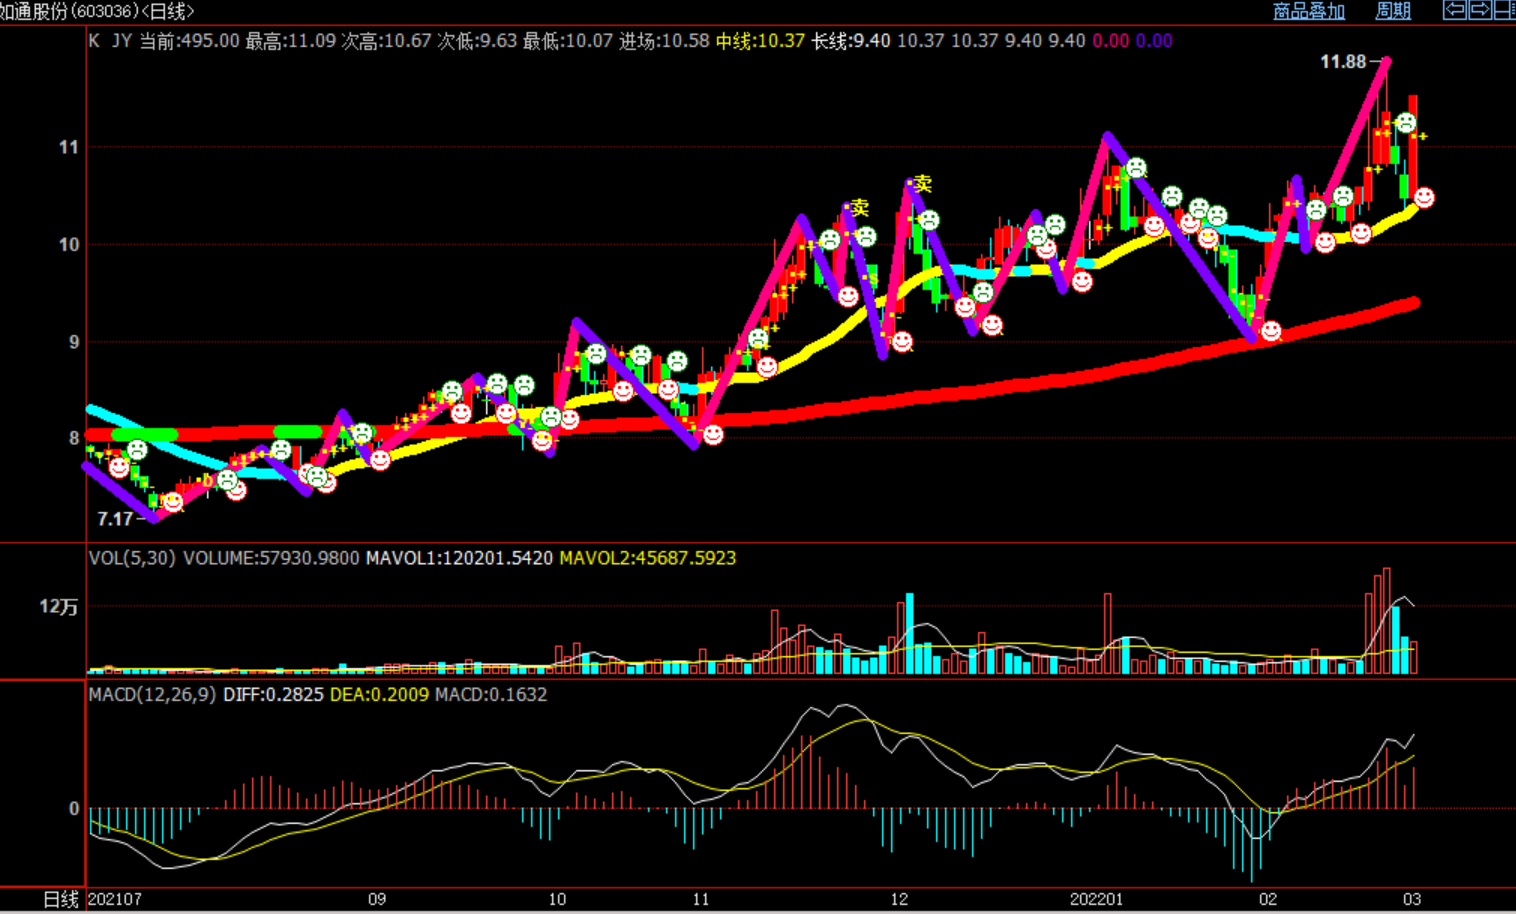Click the JY indicator name in header
The image size is (1516, 914).
pos(121,41)
